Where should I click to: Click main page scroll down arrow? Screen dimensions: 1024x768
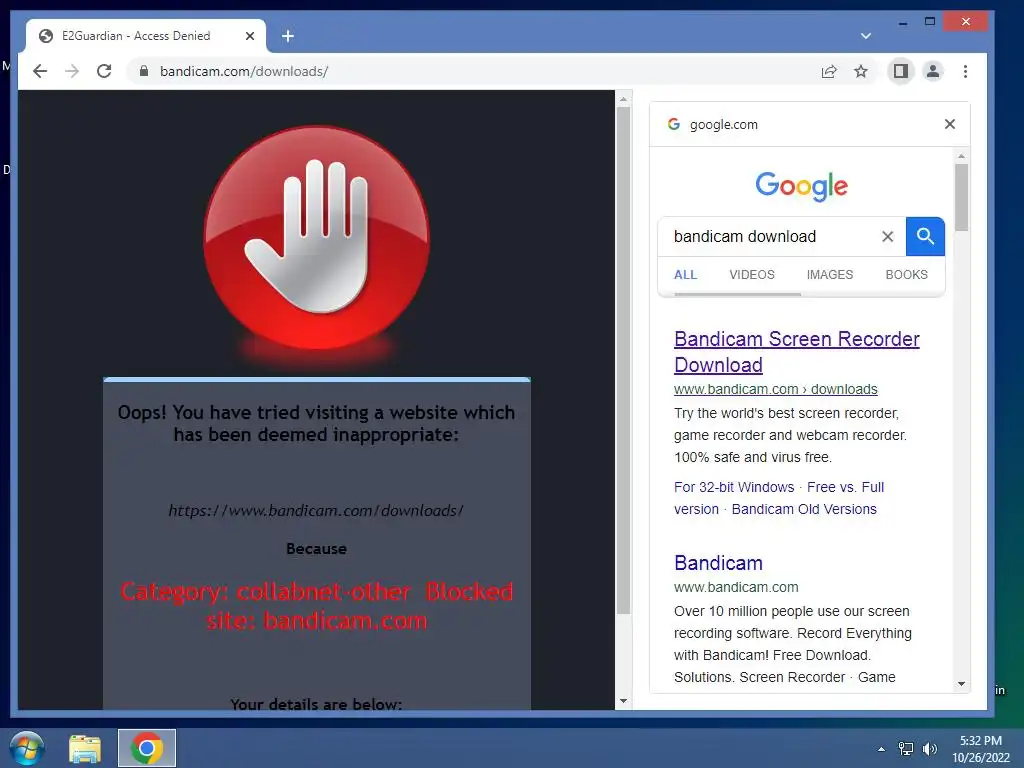623,701
